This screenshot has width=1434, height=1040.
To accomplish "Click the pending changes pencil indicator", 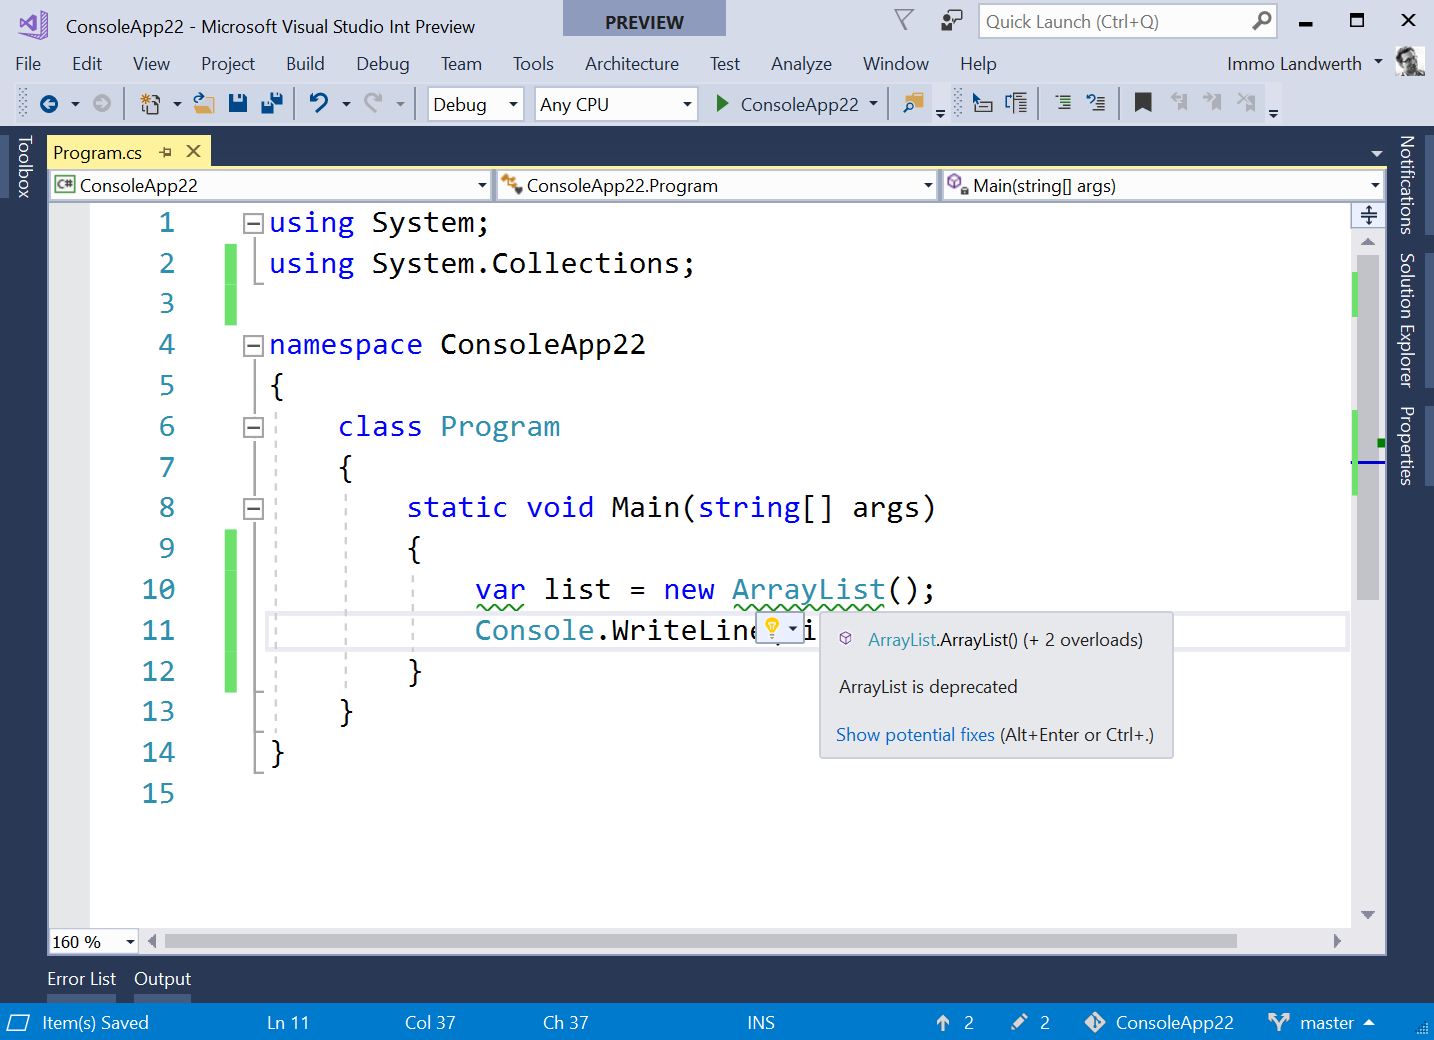I will click(1030, 1022).
